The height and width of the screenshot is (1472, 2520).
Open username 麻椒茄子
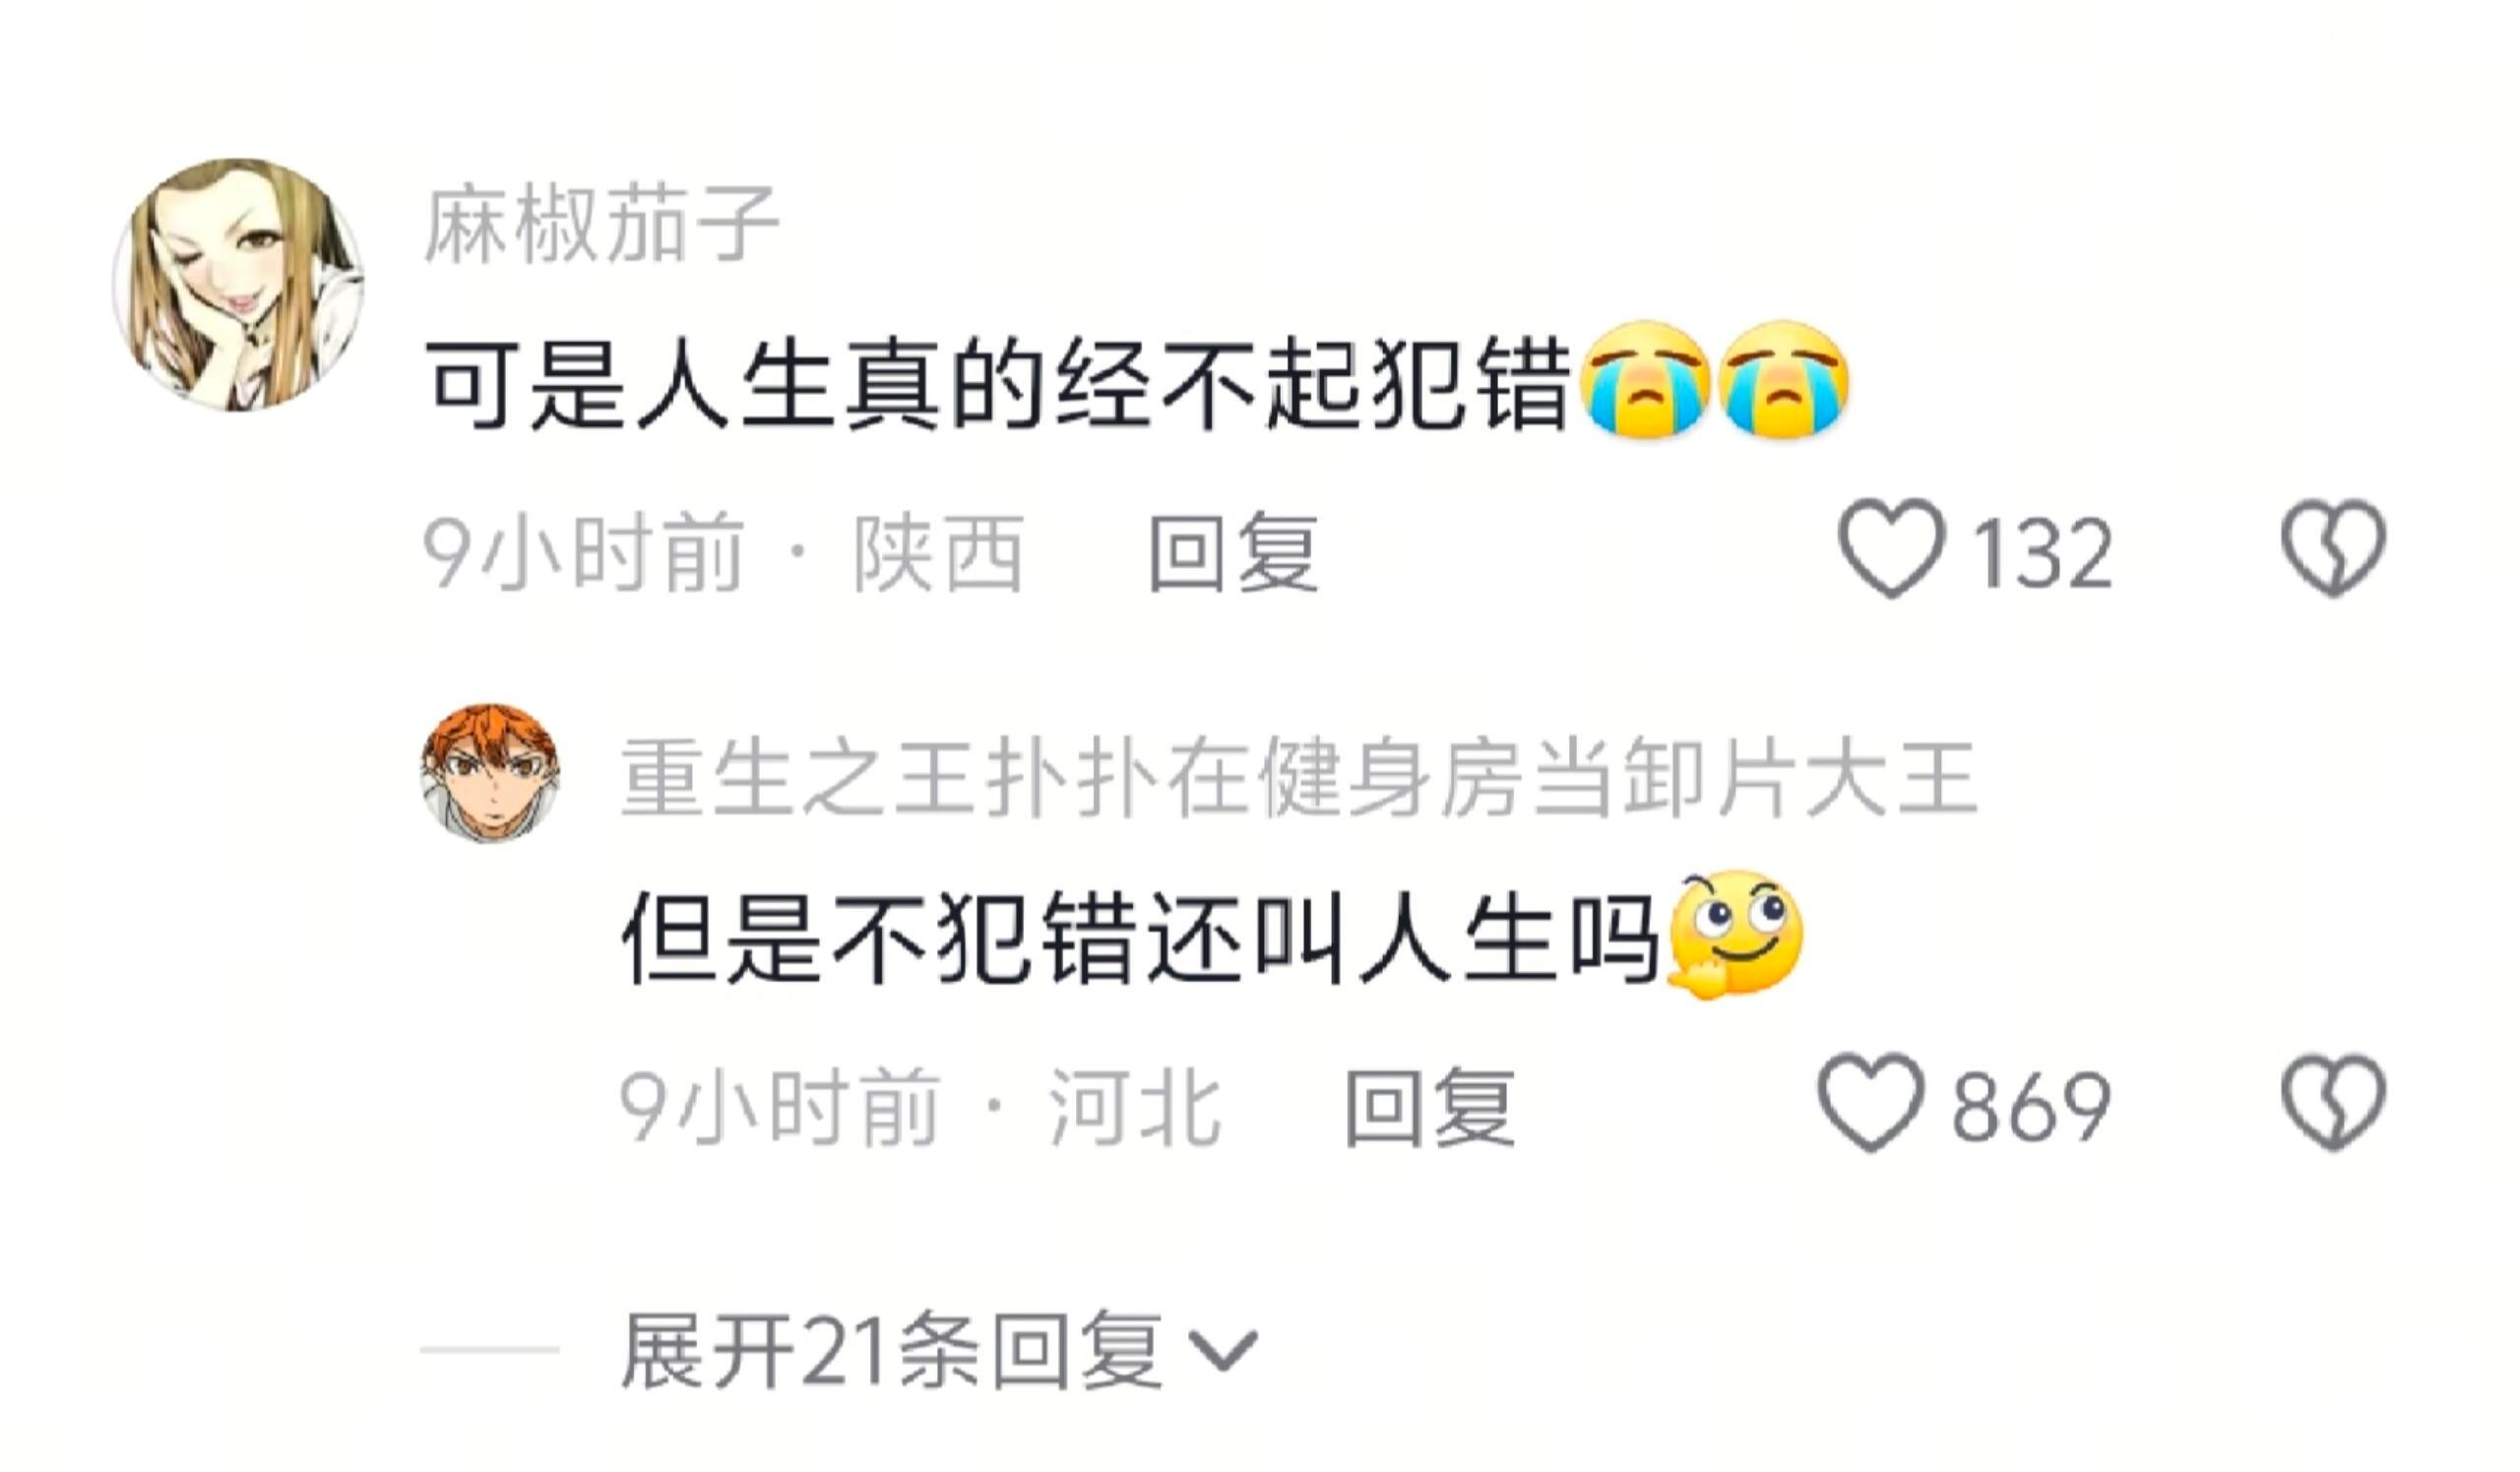tap(602, 225)
